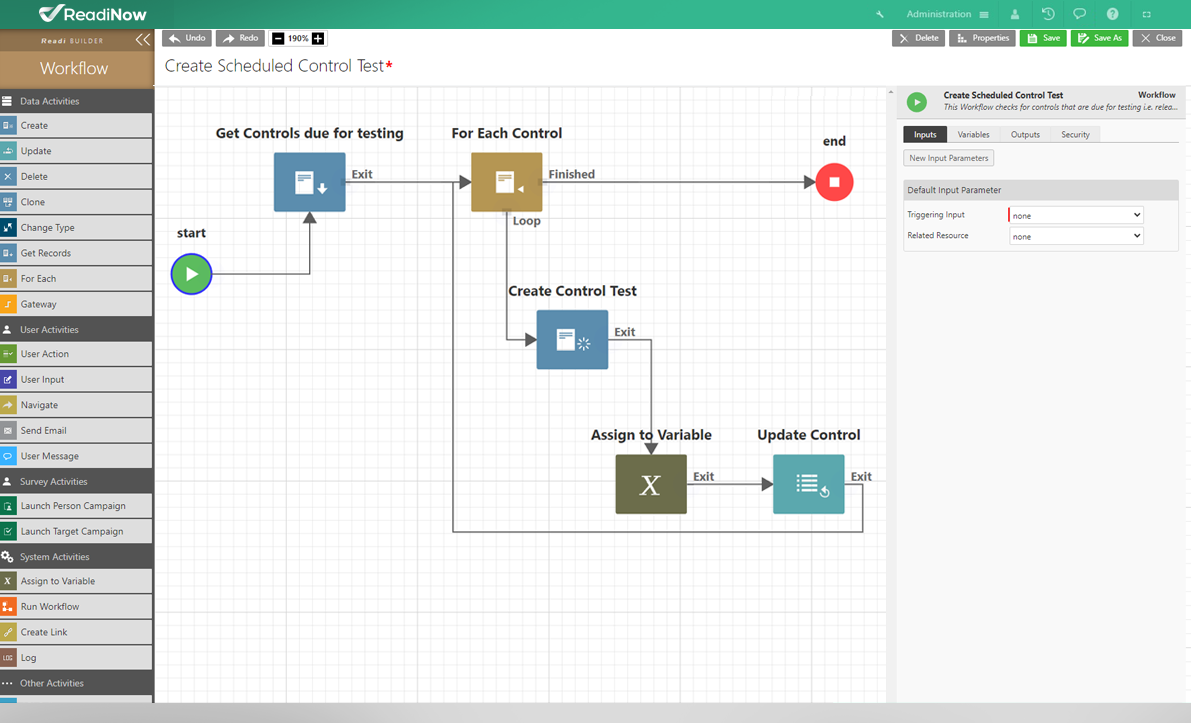The width and height of the screenshot is (1191, 723).
Task: Select the Assign to Variable canvas node
Action: tap(651, 485)
